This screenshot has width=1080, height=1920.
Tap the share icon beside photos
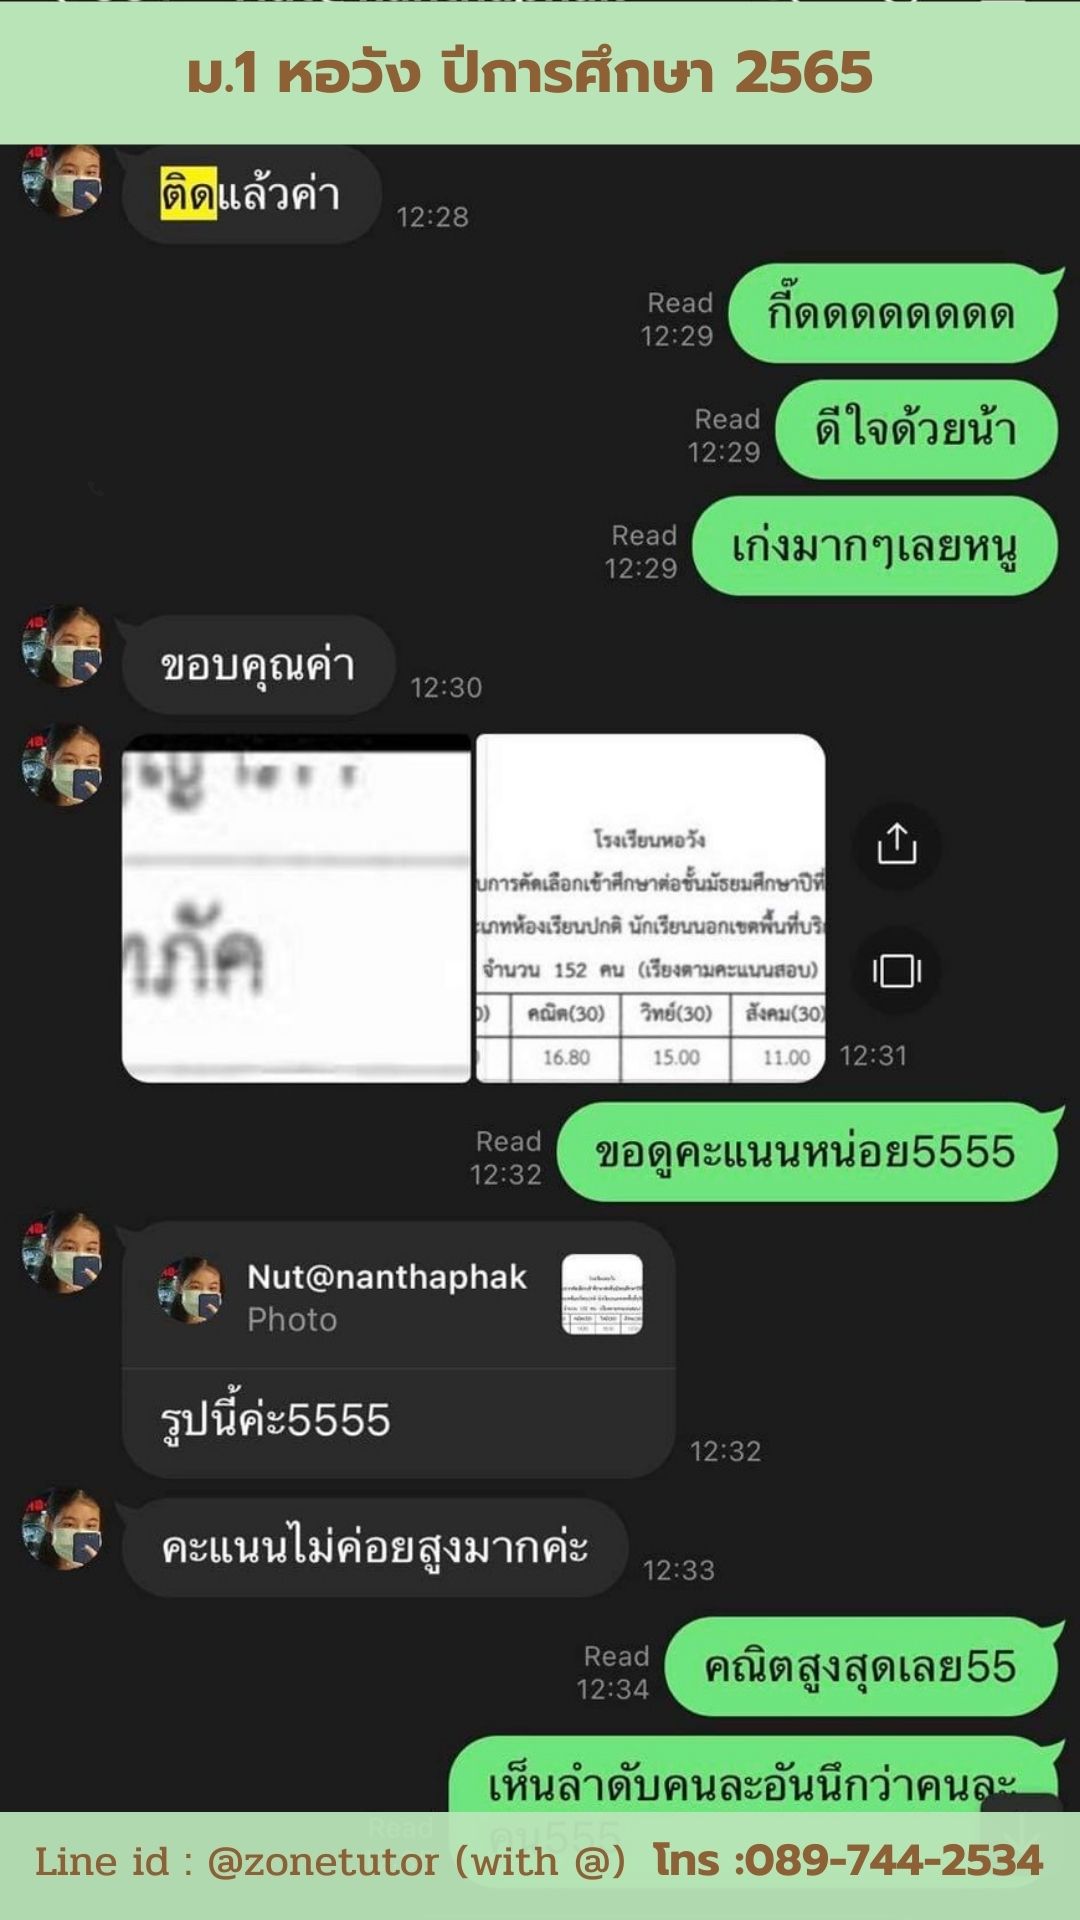[x=896, y=844]
